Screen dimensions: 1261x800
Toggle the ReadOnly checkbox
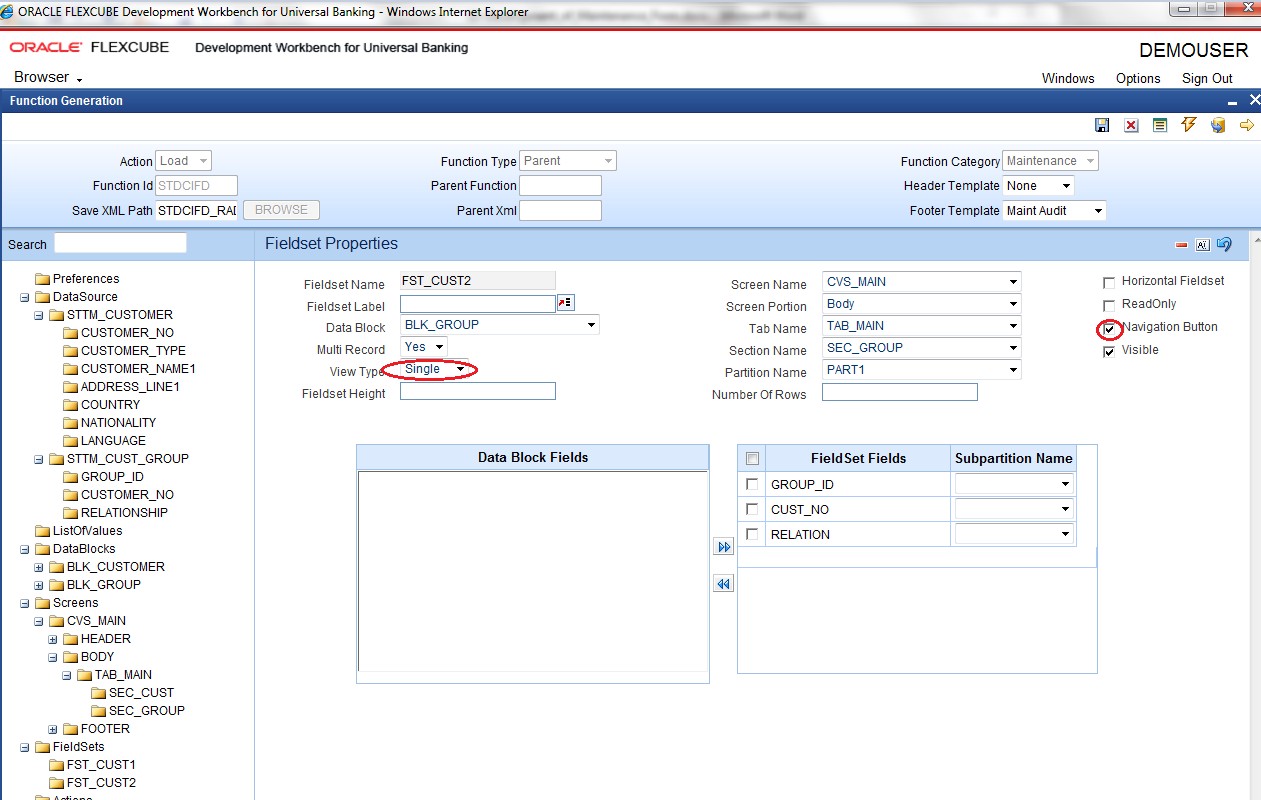click(x=1109, y=306)
